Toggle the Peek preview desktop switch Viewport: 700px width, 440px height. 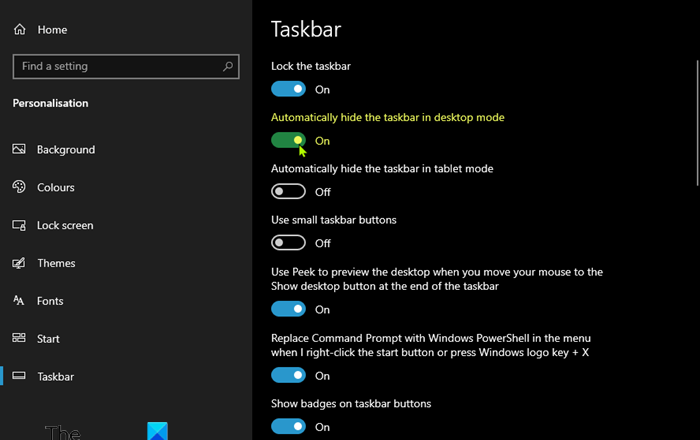(x=288, y=310)
